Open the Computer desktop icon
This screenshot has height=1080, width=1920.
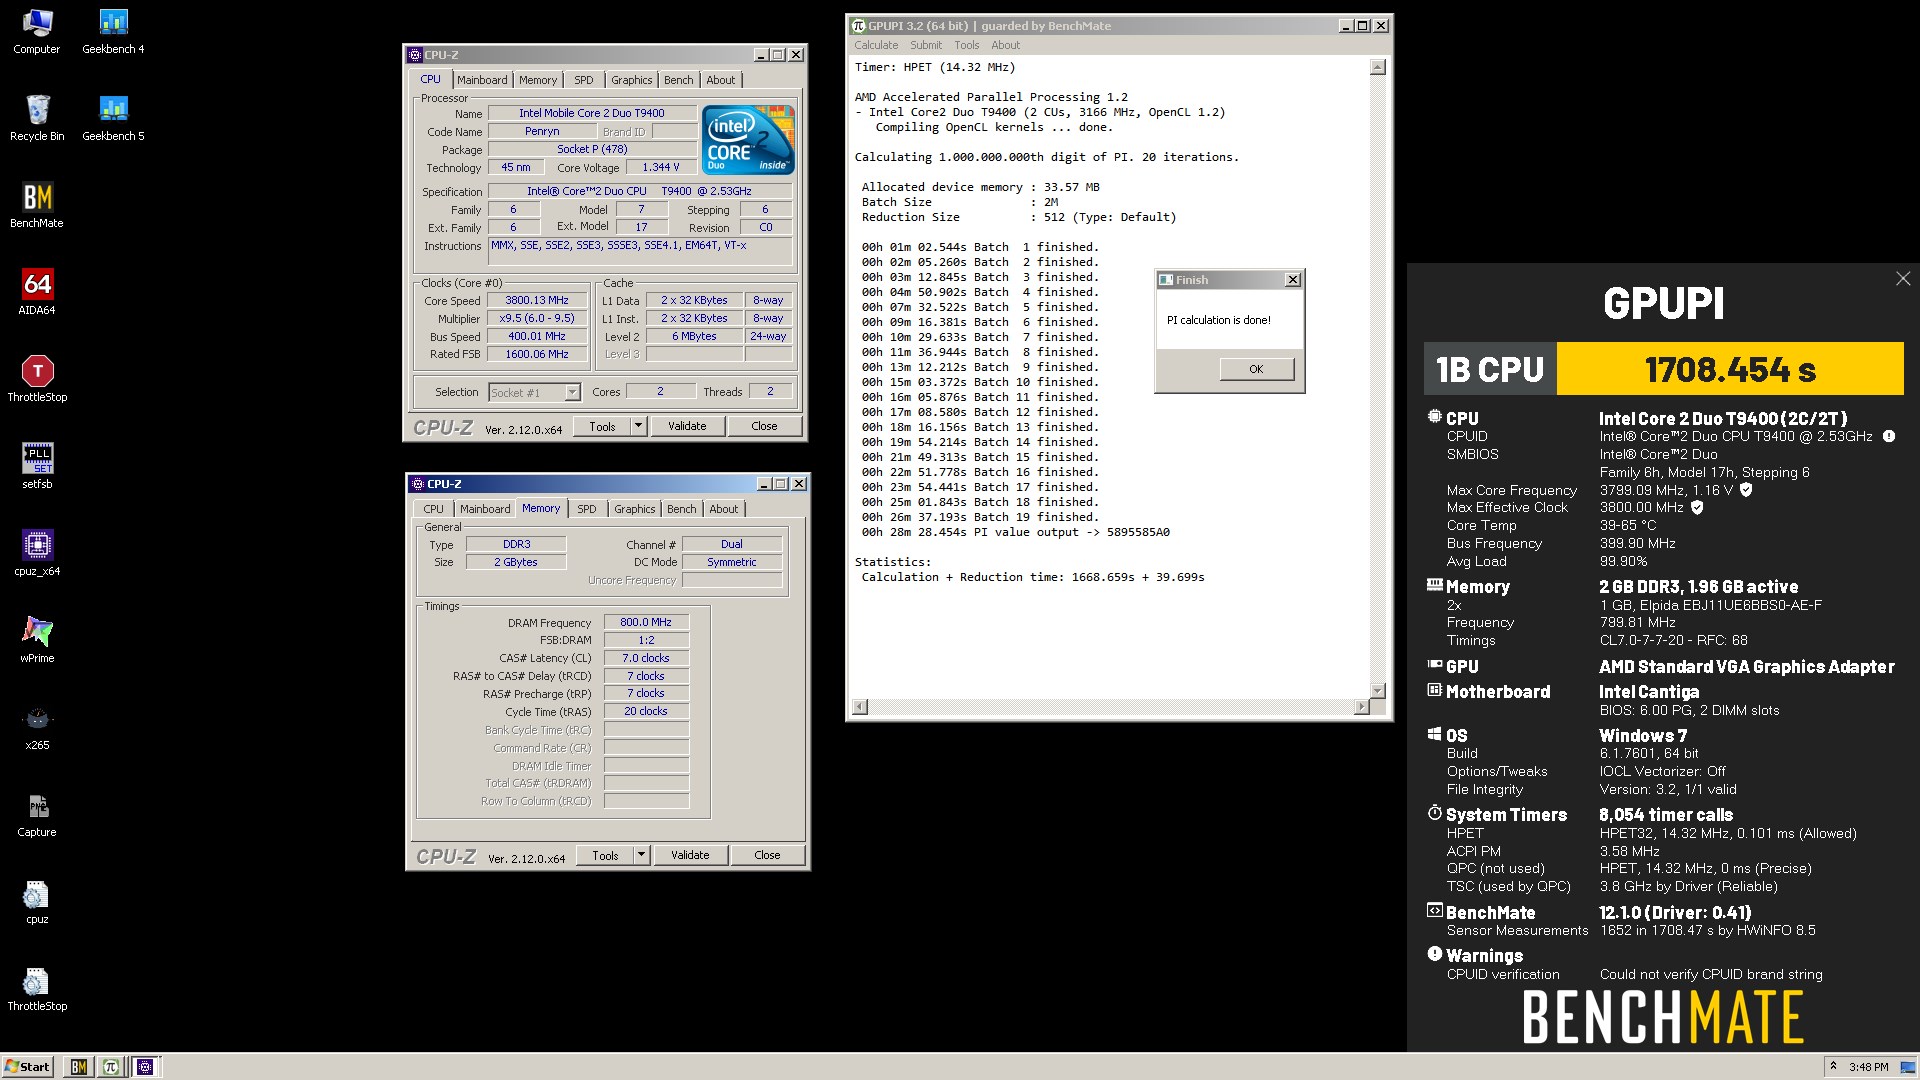pos(37,31)
